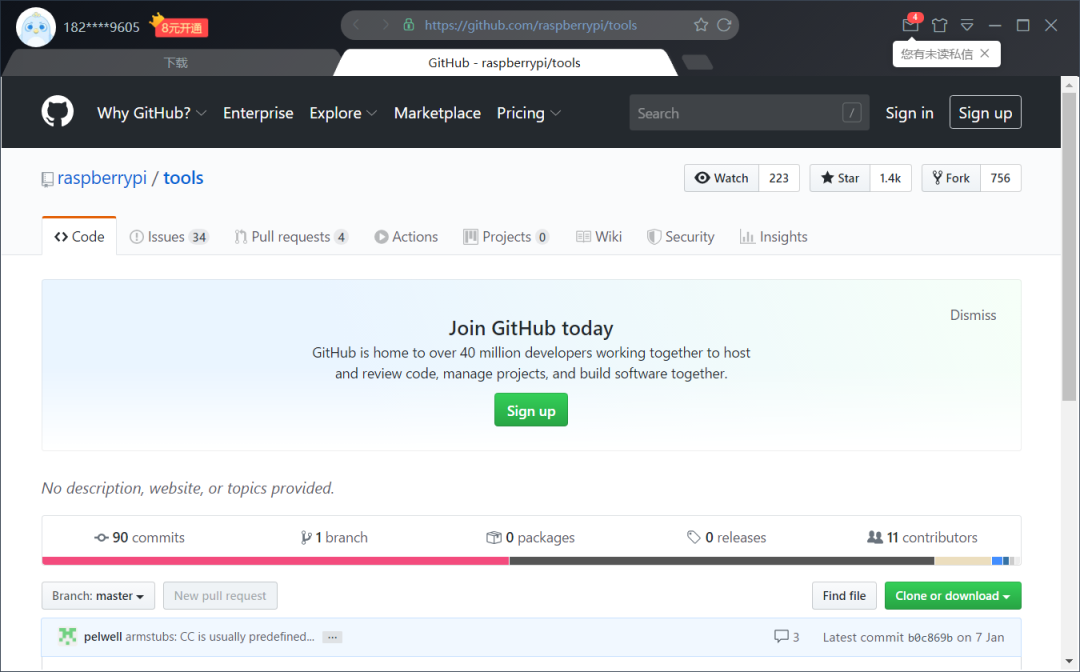Open the Pricing dropdown menu
The image size is (1080, 672).
tap(529, 113)
